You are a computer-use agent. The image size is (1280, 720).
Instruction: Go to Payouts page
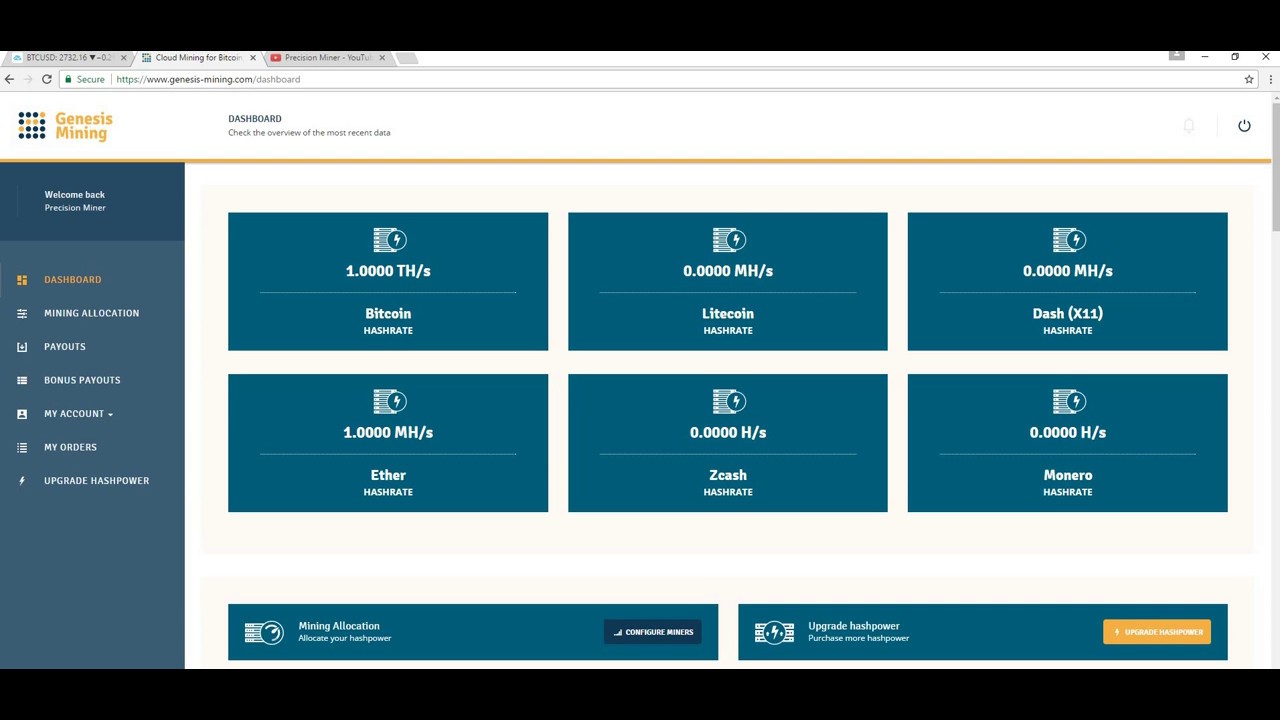click(x=65, y=347)
